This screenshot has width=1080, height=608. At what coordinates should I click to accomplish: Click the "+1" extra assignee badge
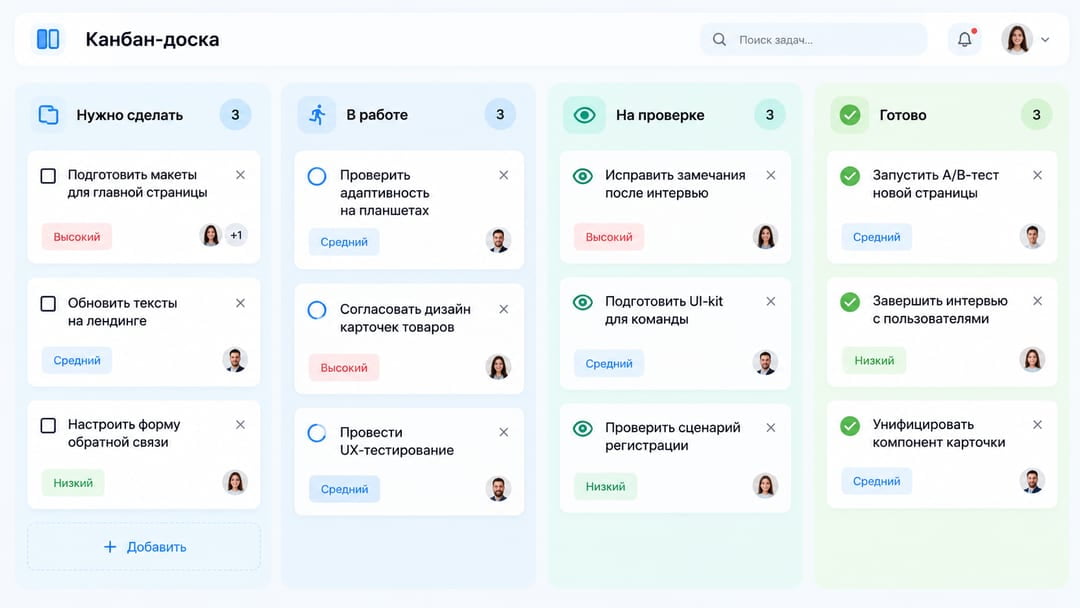coord(236,235)
